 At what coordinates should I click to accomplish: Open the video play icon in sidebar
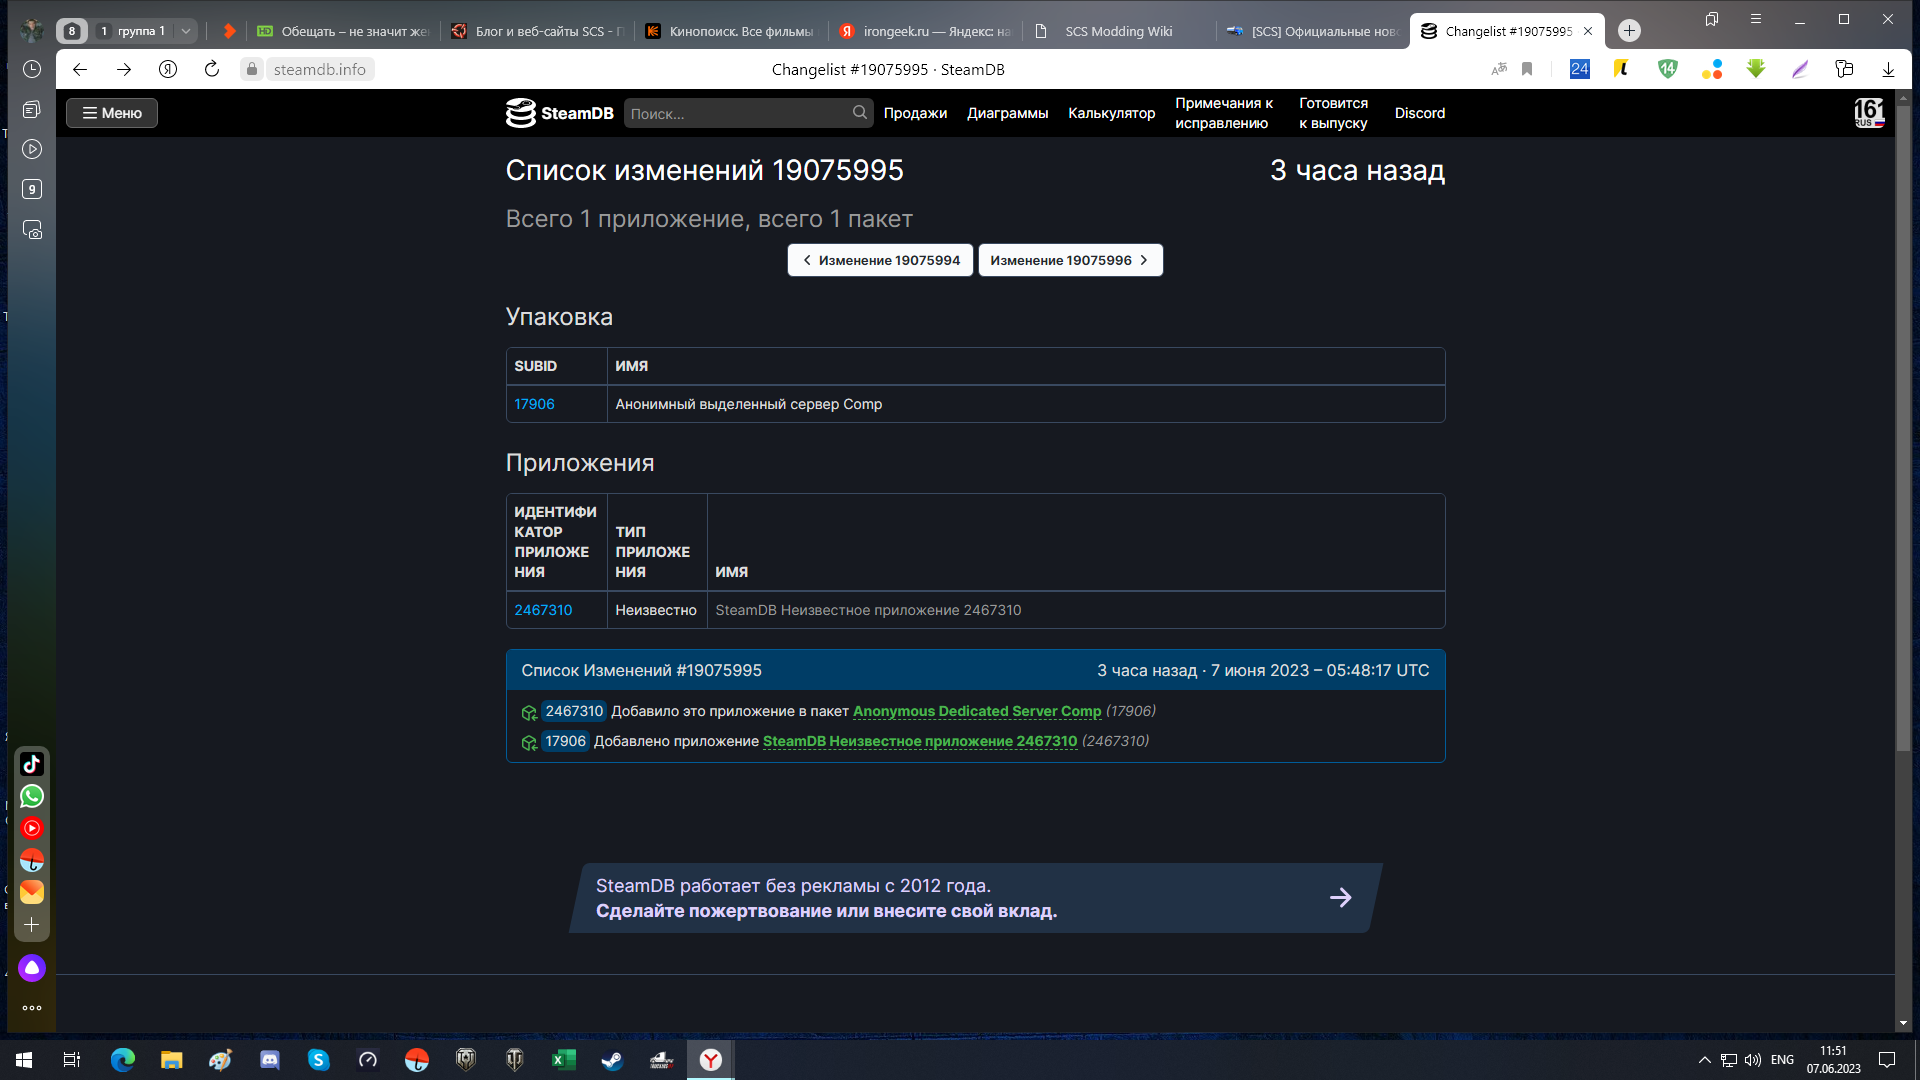click(x=32, y=149)
